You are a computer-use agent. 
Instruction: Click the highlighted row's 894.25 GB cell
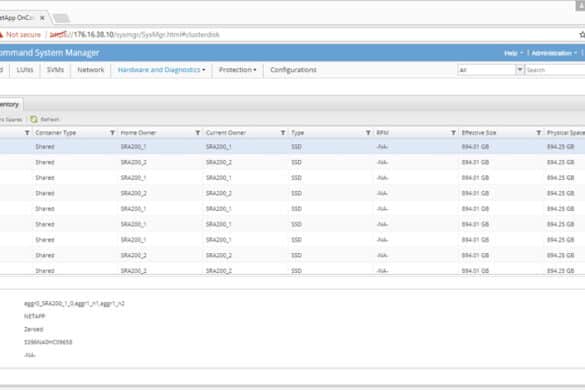[x=560, y=147]
